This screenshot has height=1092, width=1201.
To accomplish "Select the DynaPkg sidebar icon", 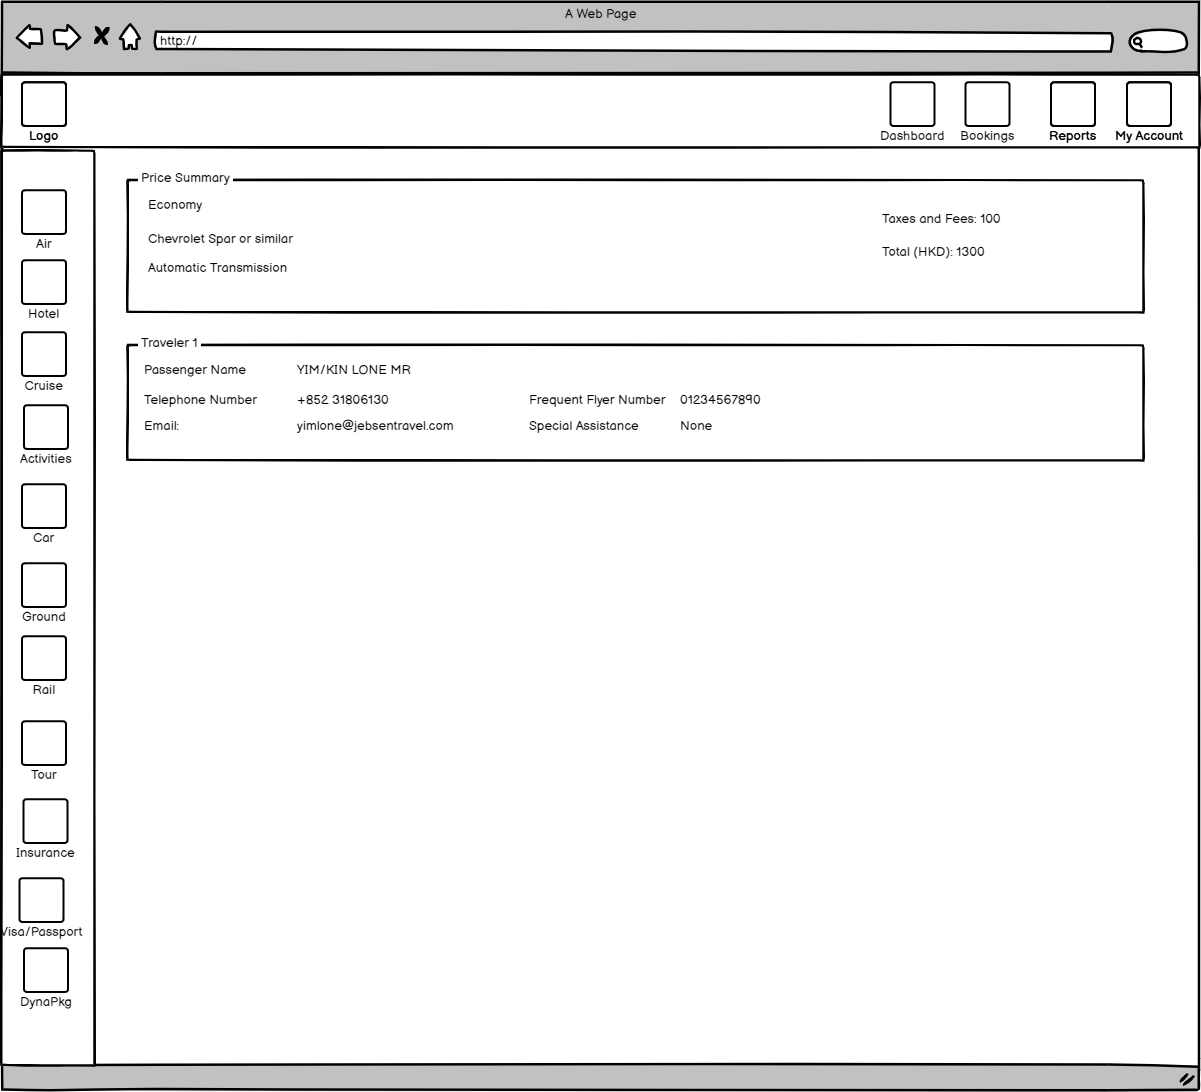I will point(46,970).
